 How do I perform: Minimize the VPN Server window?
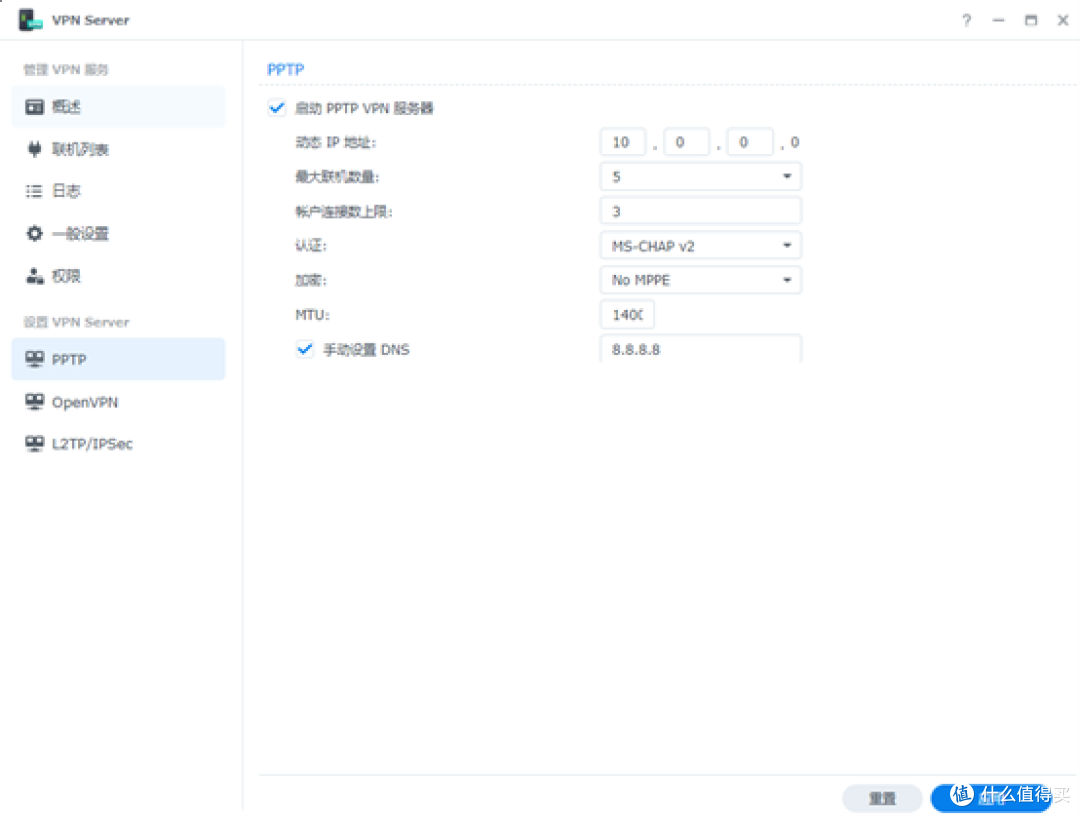coord(998,21)
